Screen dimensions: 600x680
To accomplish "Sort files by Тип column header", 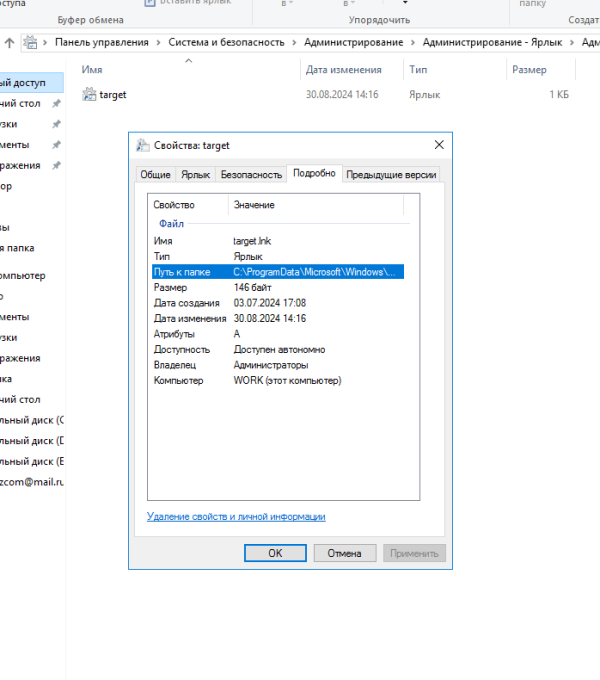I will (x=455, y=70).
